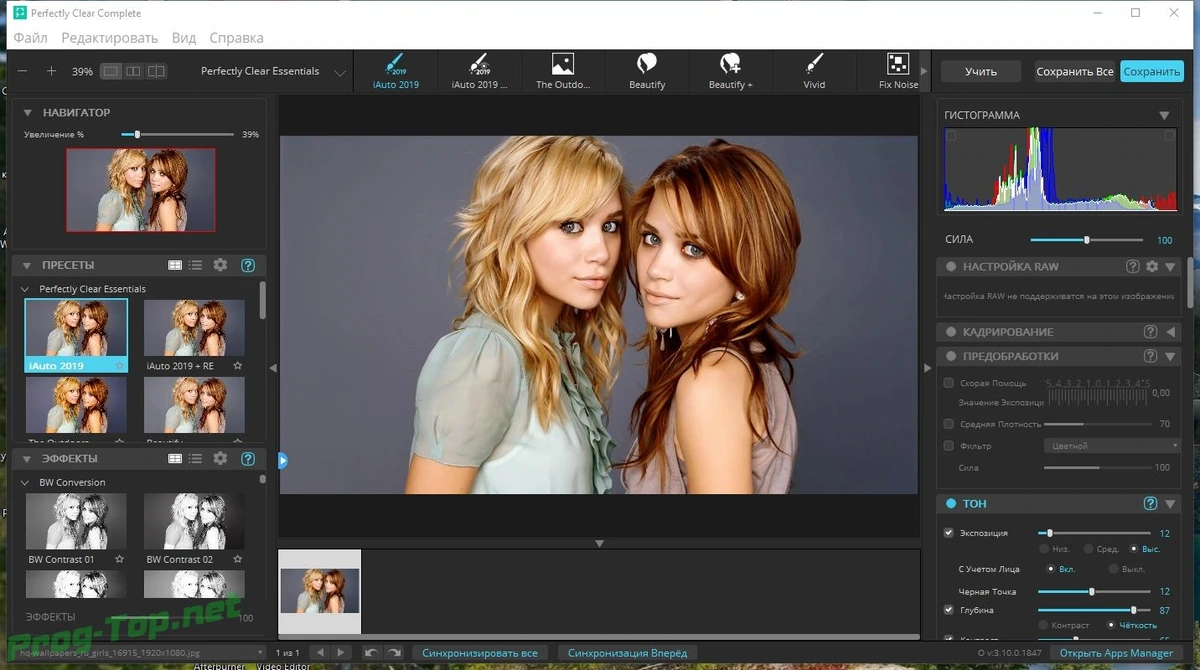Favorite the BW Contrast 01 effect star
The height and width of the screenshot is (670, 1200).
point(119,559)
